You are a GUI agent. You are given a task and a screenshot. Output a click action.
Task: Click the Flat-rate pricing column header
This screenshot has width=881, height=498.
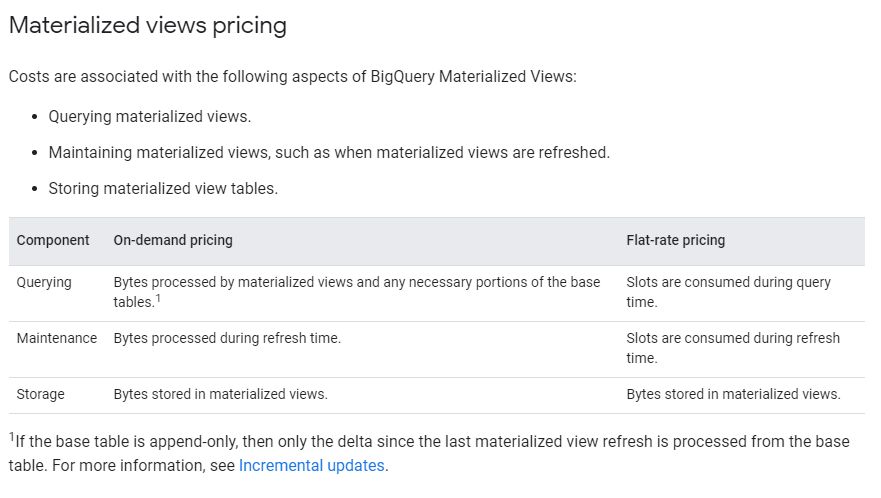point(676,240)
